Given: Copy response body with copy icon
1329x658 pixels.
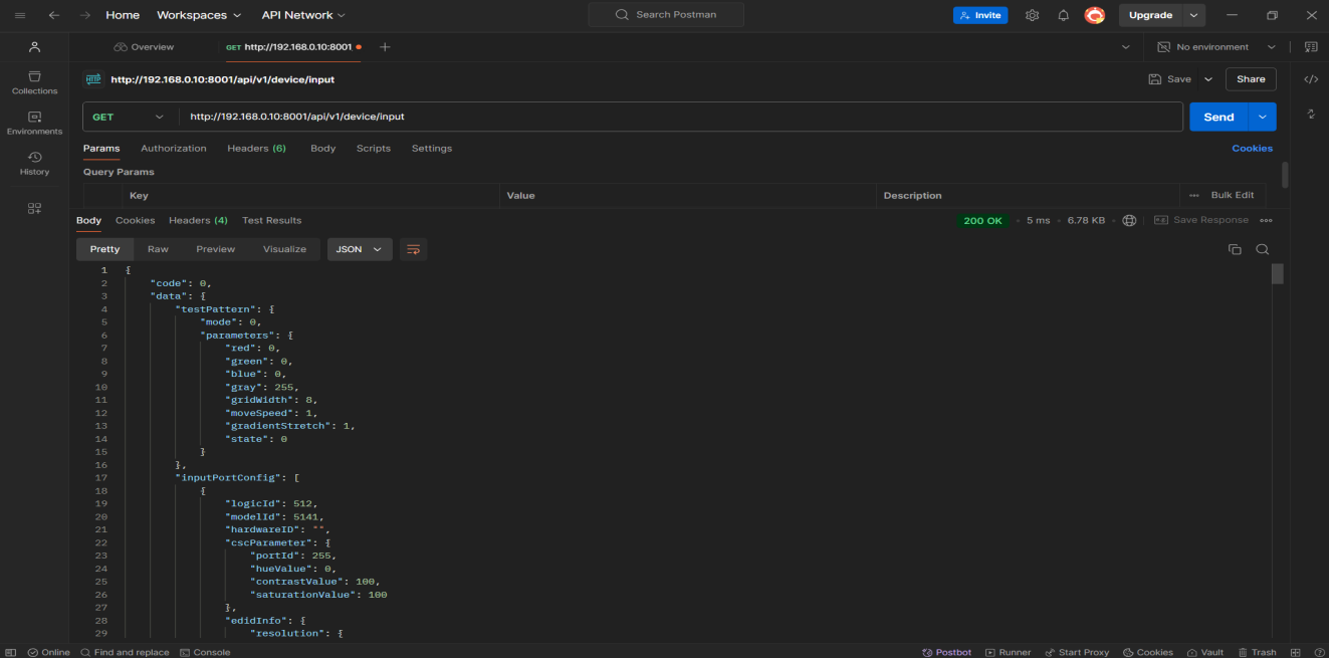Looking at the screenshot, I should [x=1234, y=249].
